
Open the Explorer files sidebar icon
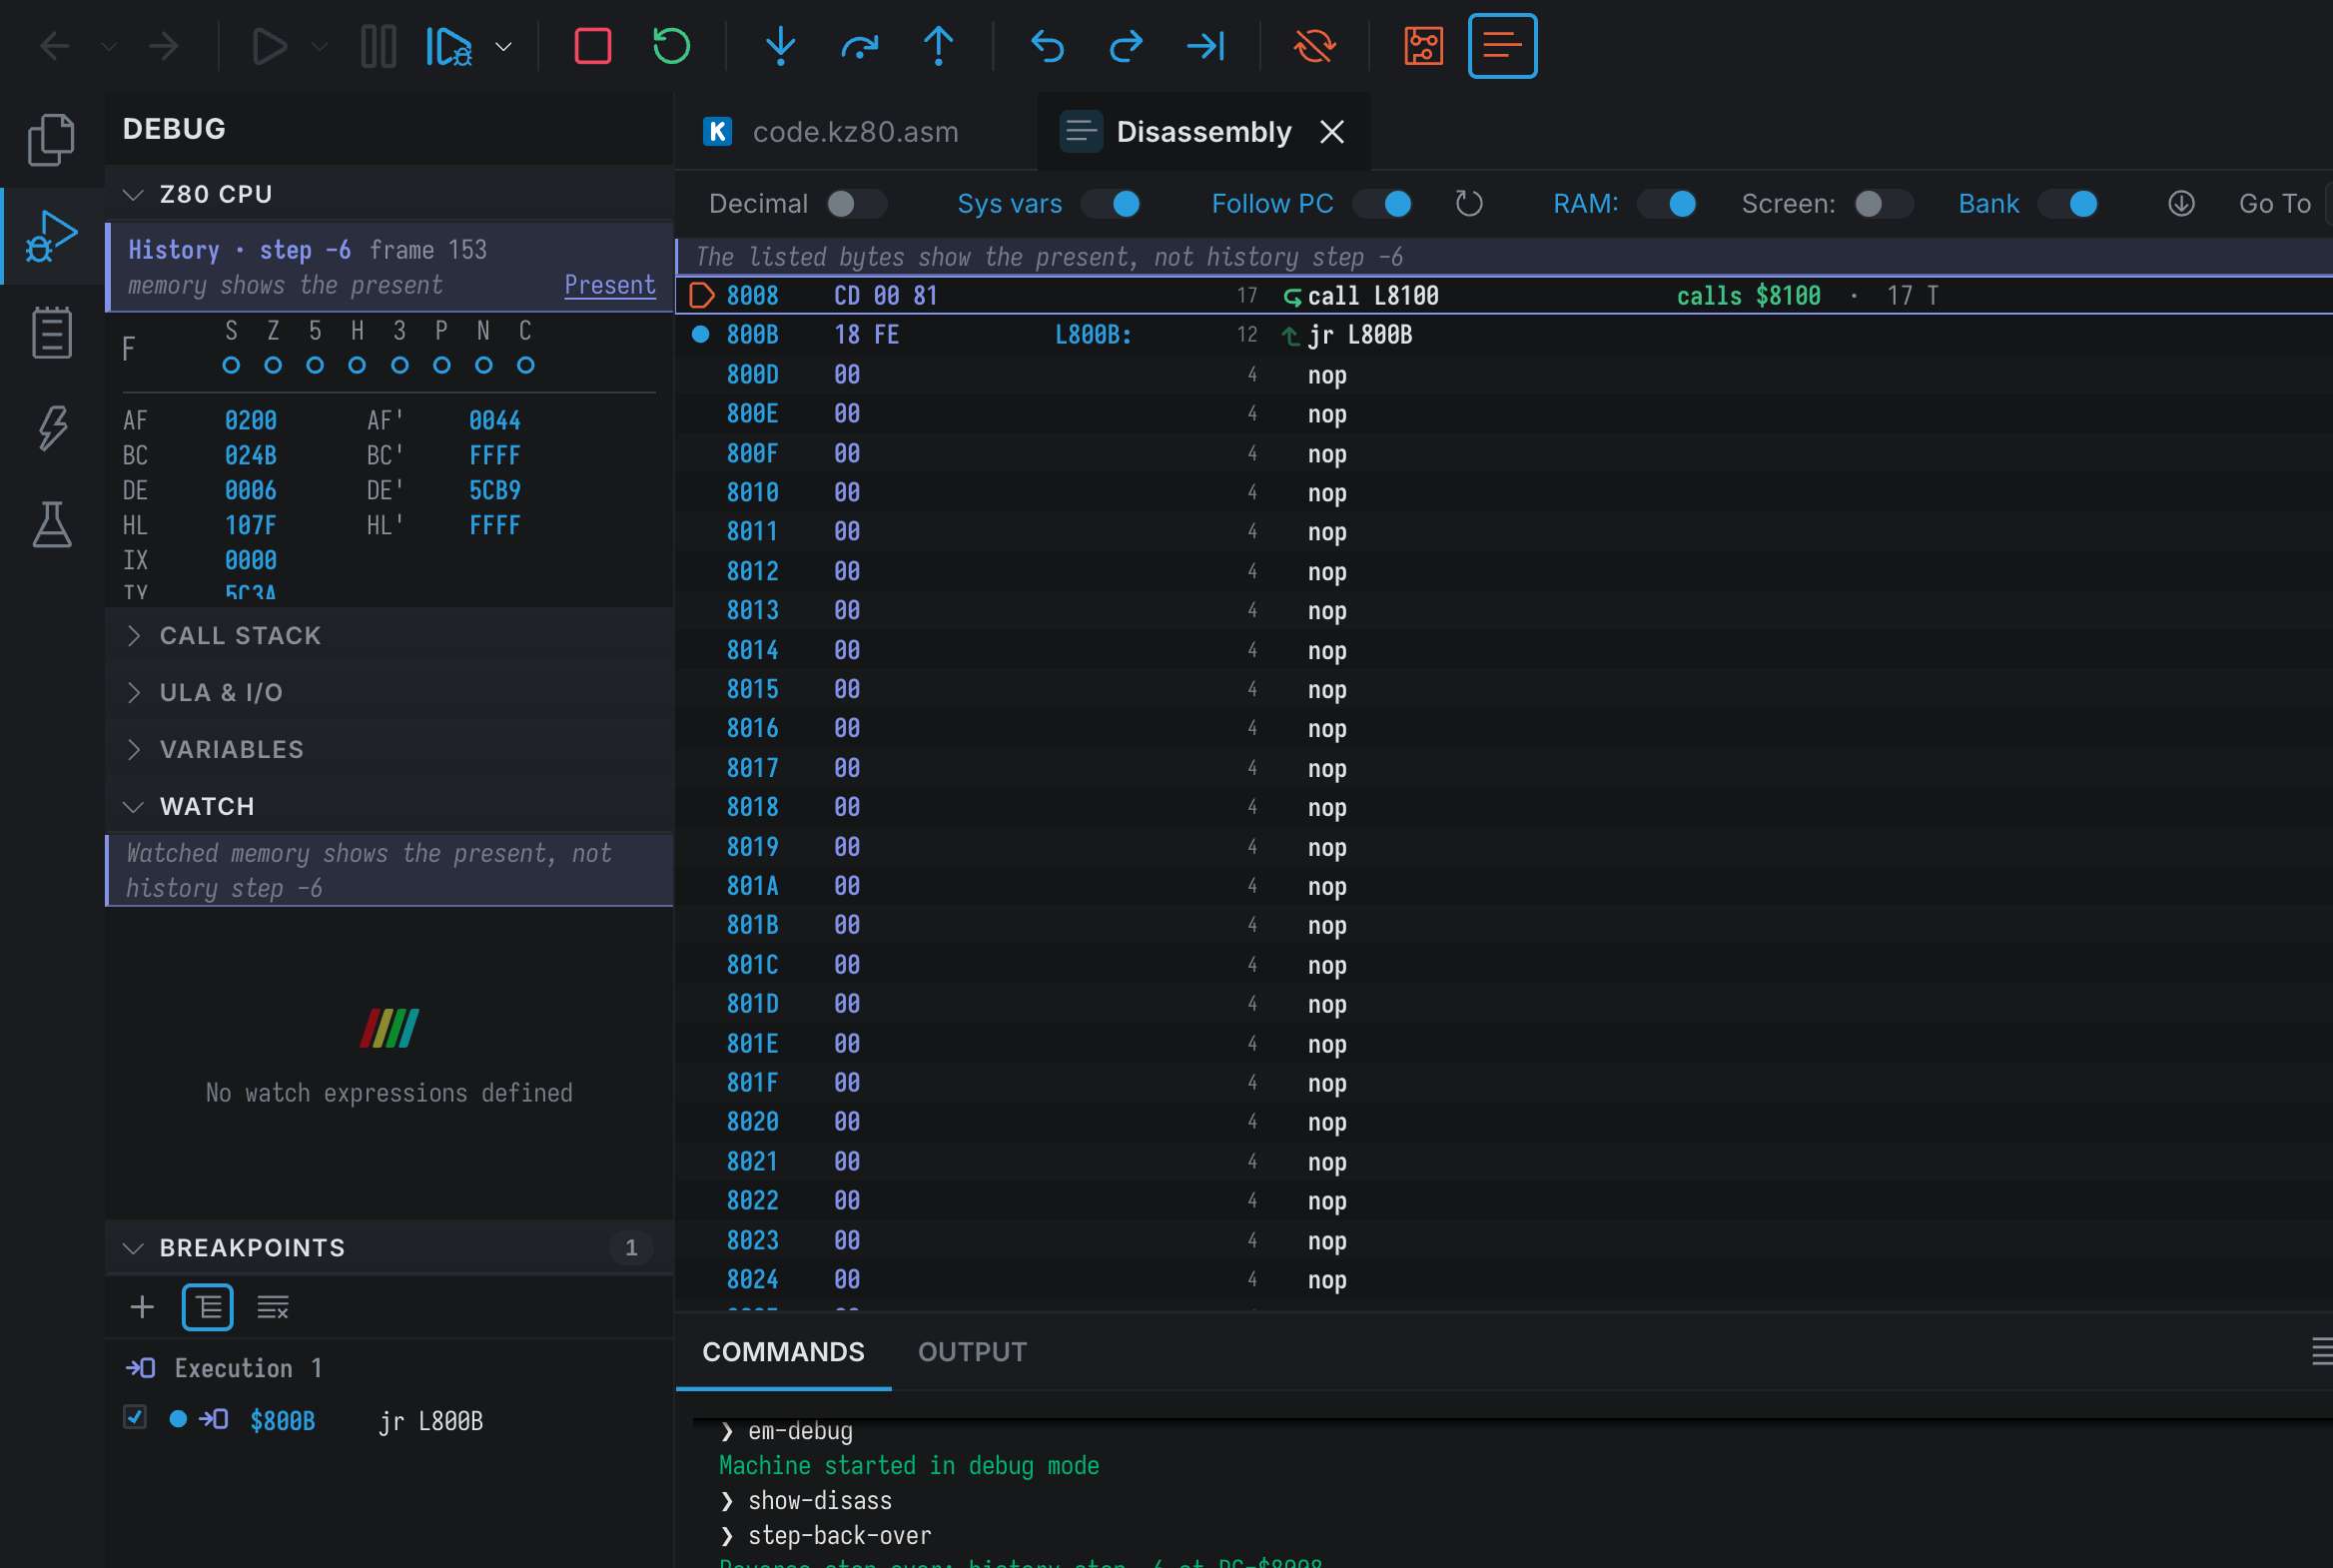51,139
